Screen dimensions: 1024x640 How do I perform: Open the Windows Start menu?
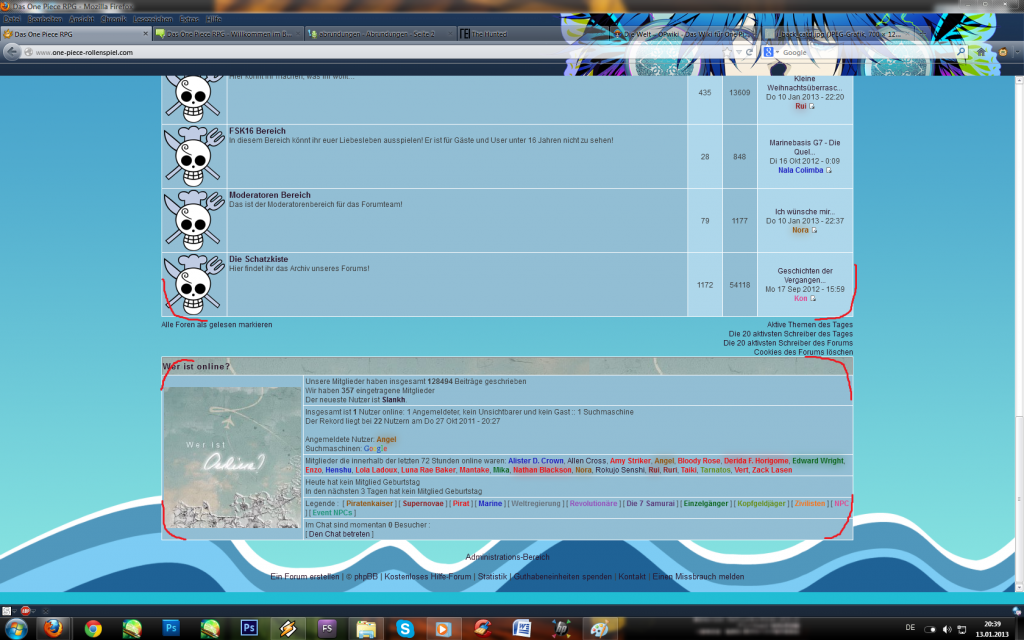16,629
